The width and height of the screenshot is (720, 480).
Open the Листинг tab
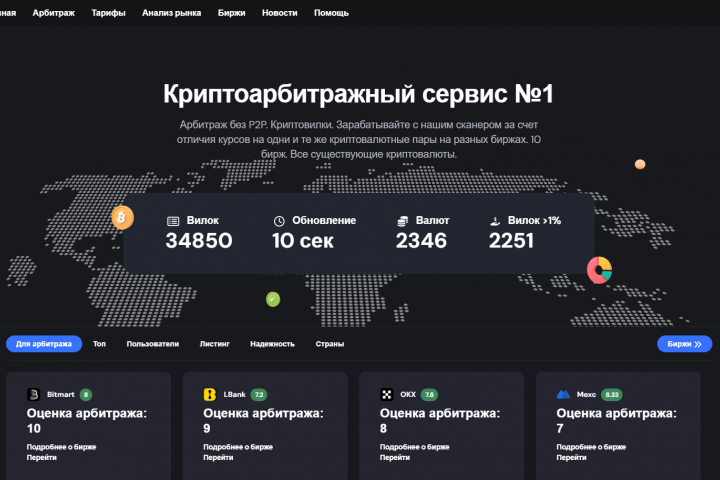point(214,344)
